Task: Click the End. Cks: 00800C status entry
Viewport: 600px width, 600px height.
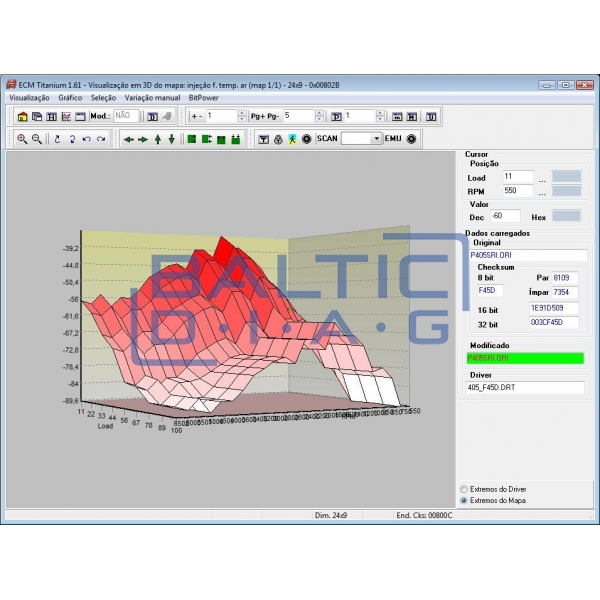Action: 424,515
